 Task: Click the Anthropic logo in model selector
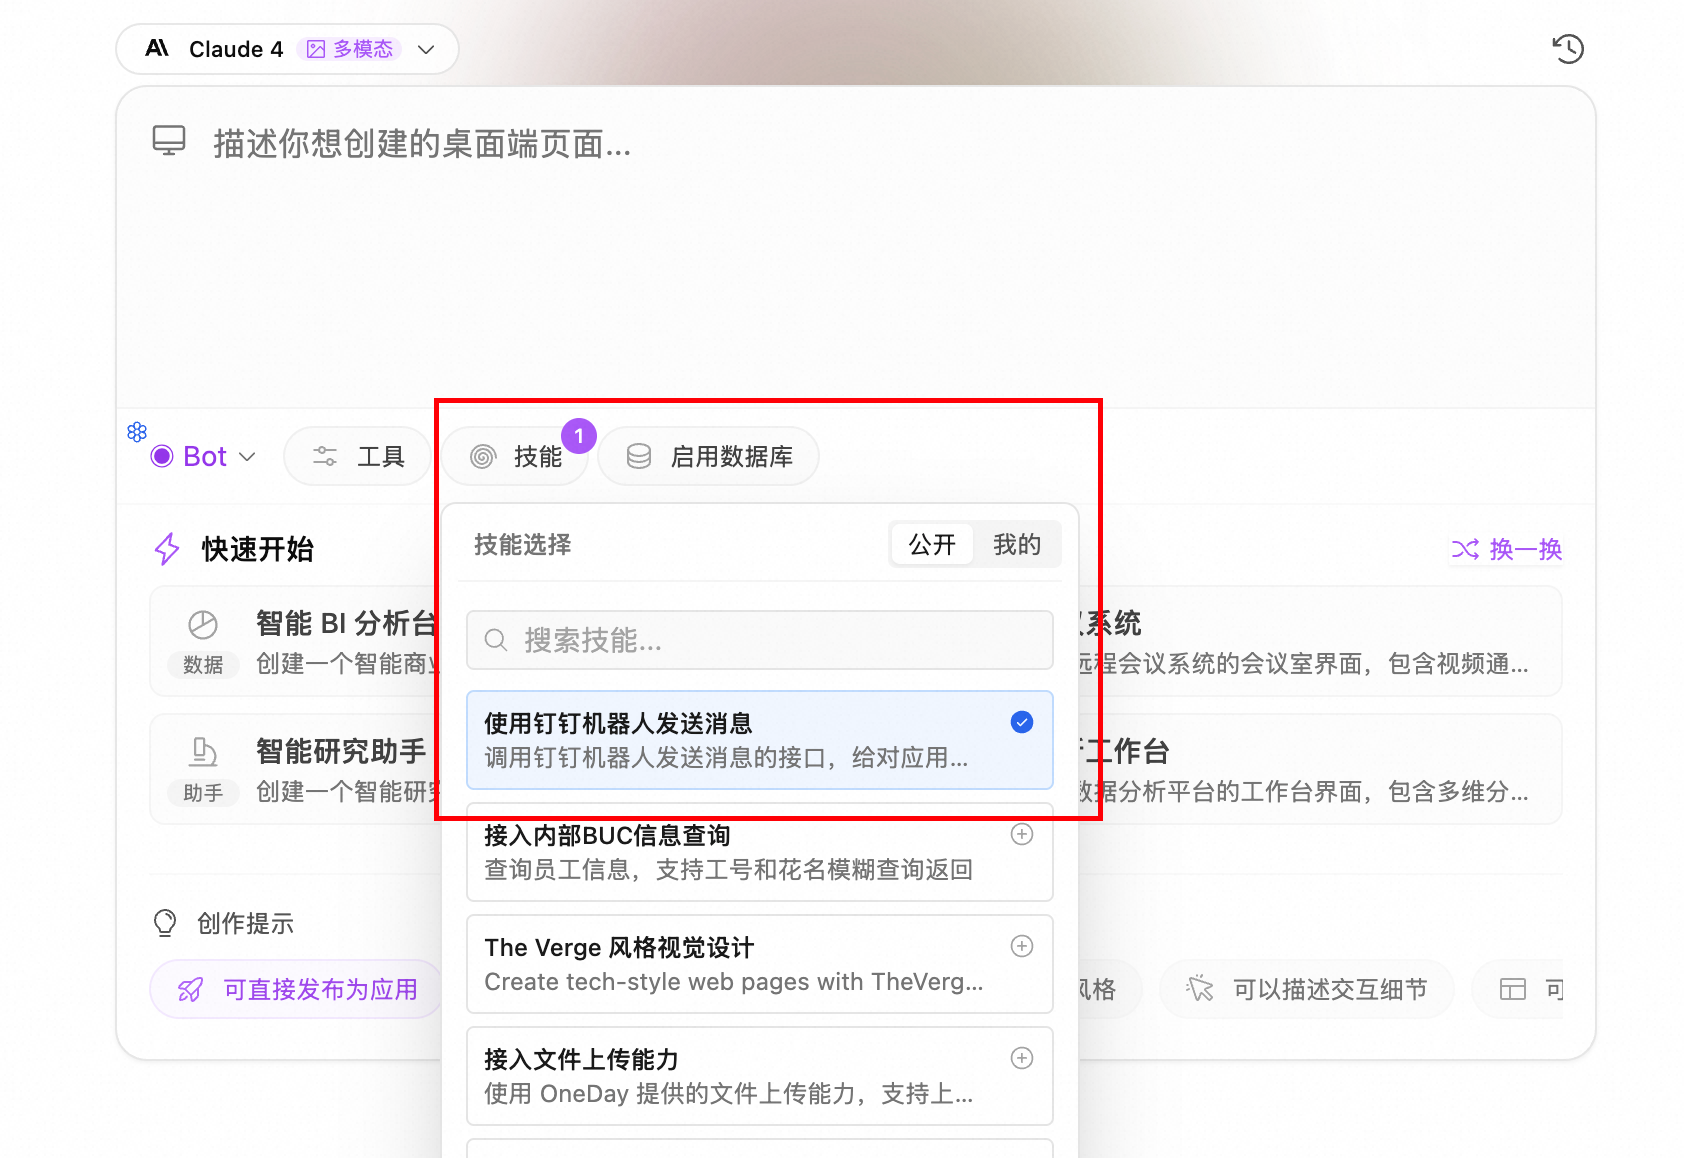(157, 48)
